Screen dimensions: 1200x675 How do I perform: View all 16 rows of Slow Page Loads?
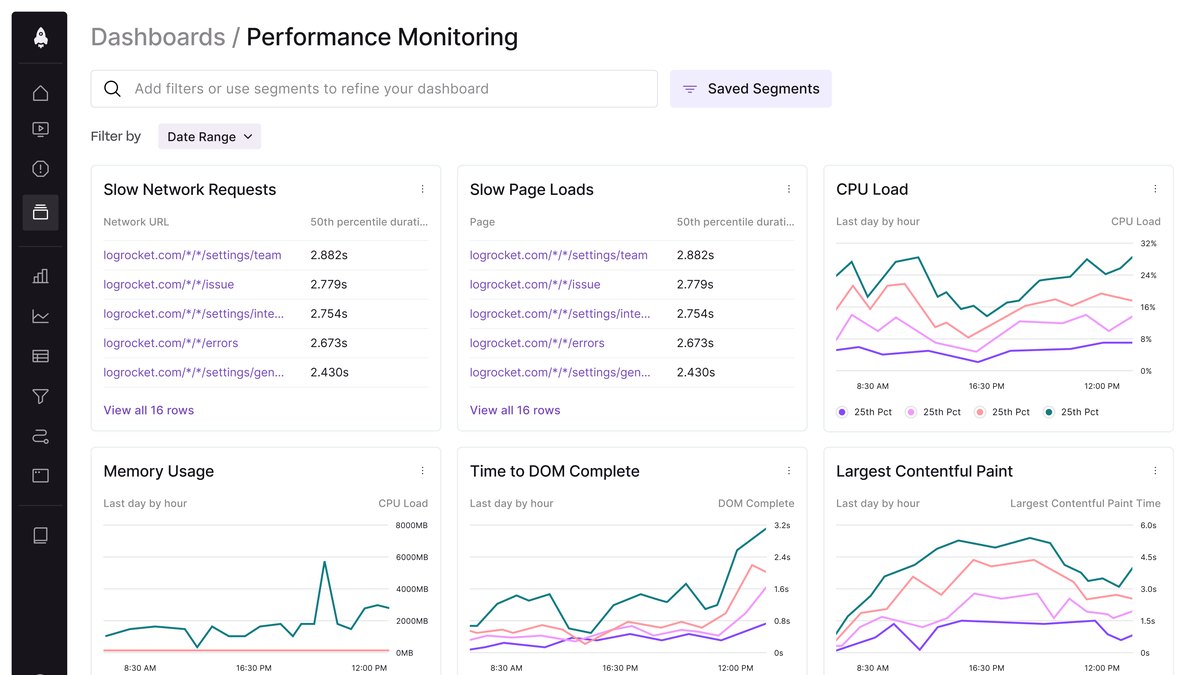[x=515, y=410]
